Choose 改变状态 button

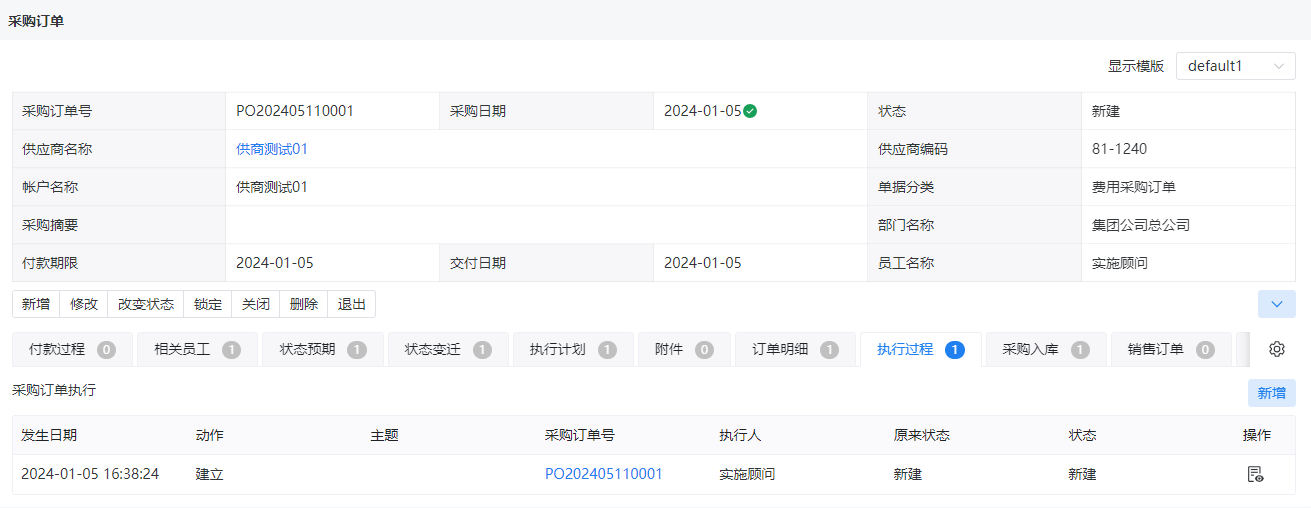click(146, 304)
